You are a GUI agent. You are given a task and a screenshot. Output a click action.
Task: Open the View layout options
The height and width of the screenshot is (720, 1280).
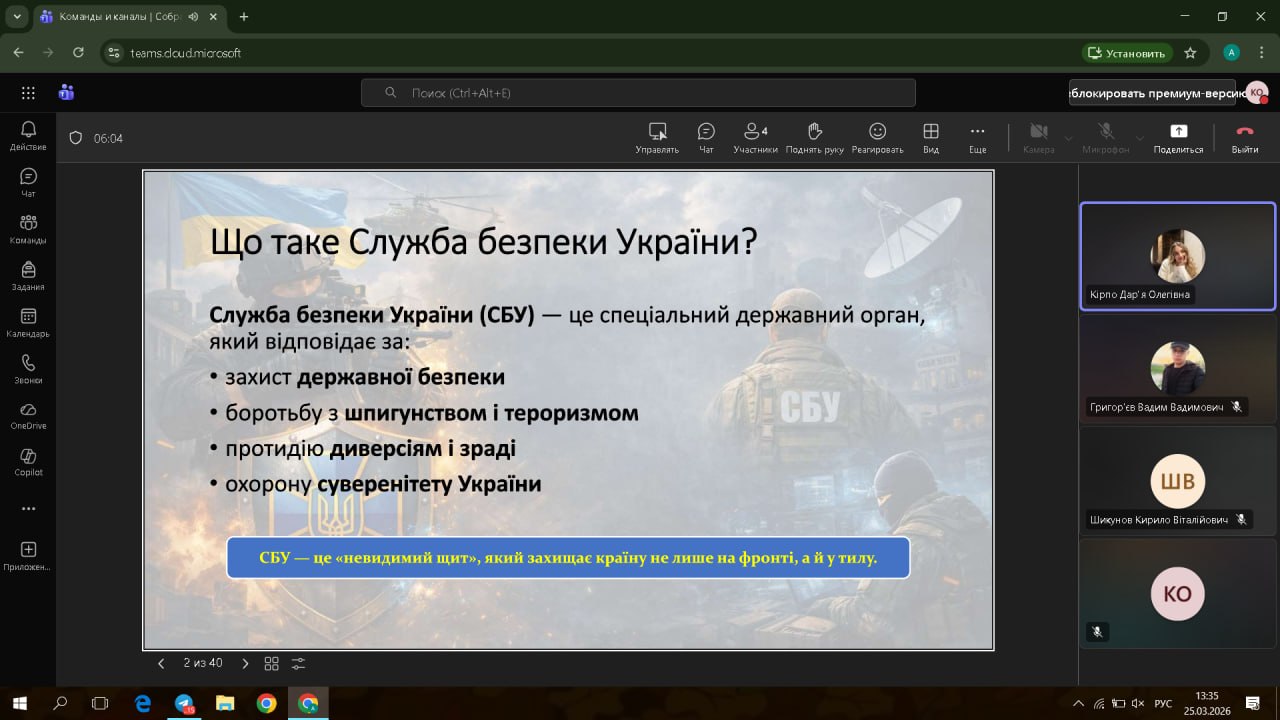click(931, 137)
